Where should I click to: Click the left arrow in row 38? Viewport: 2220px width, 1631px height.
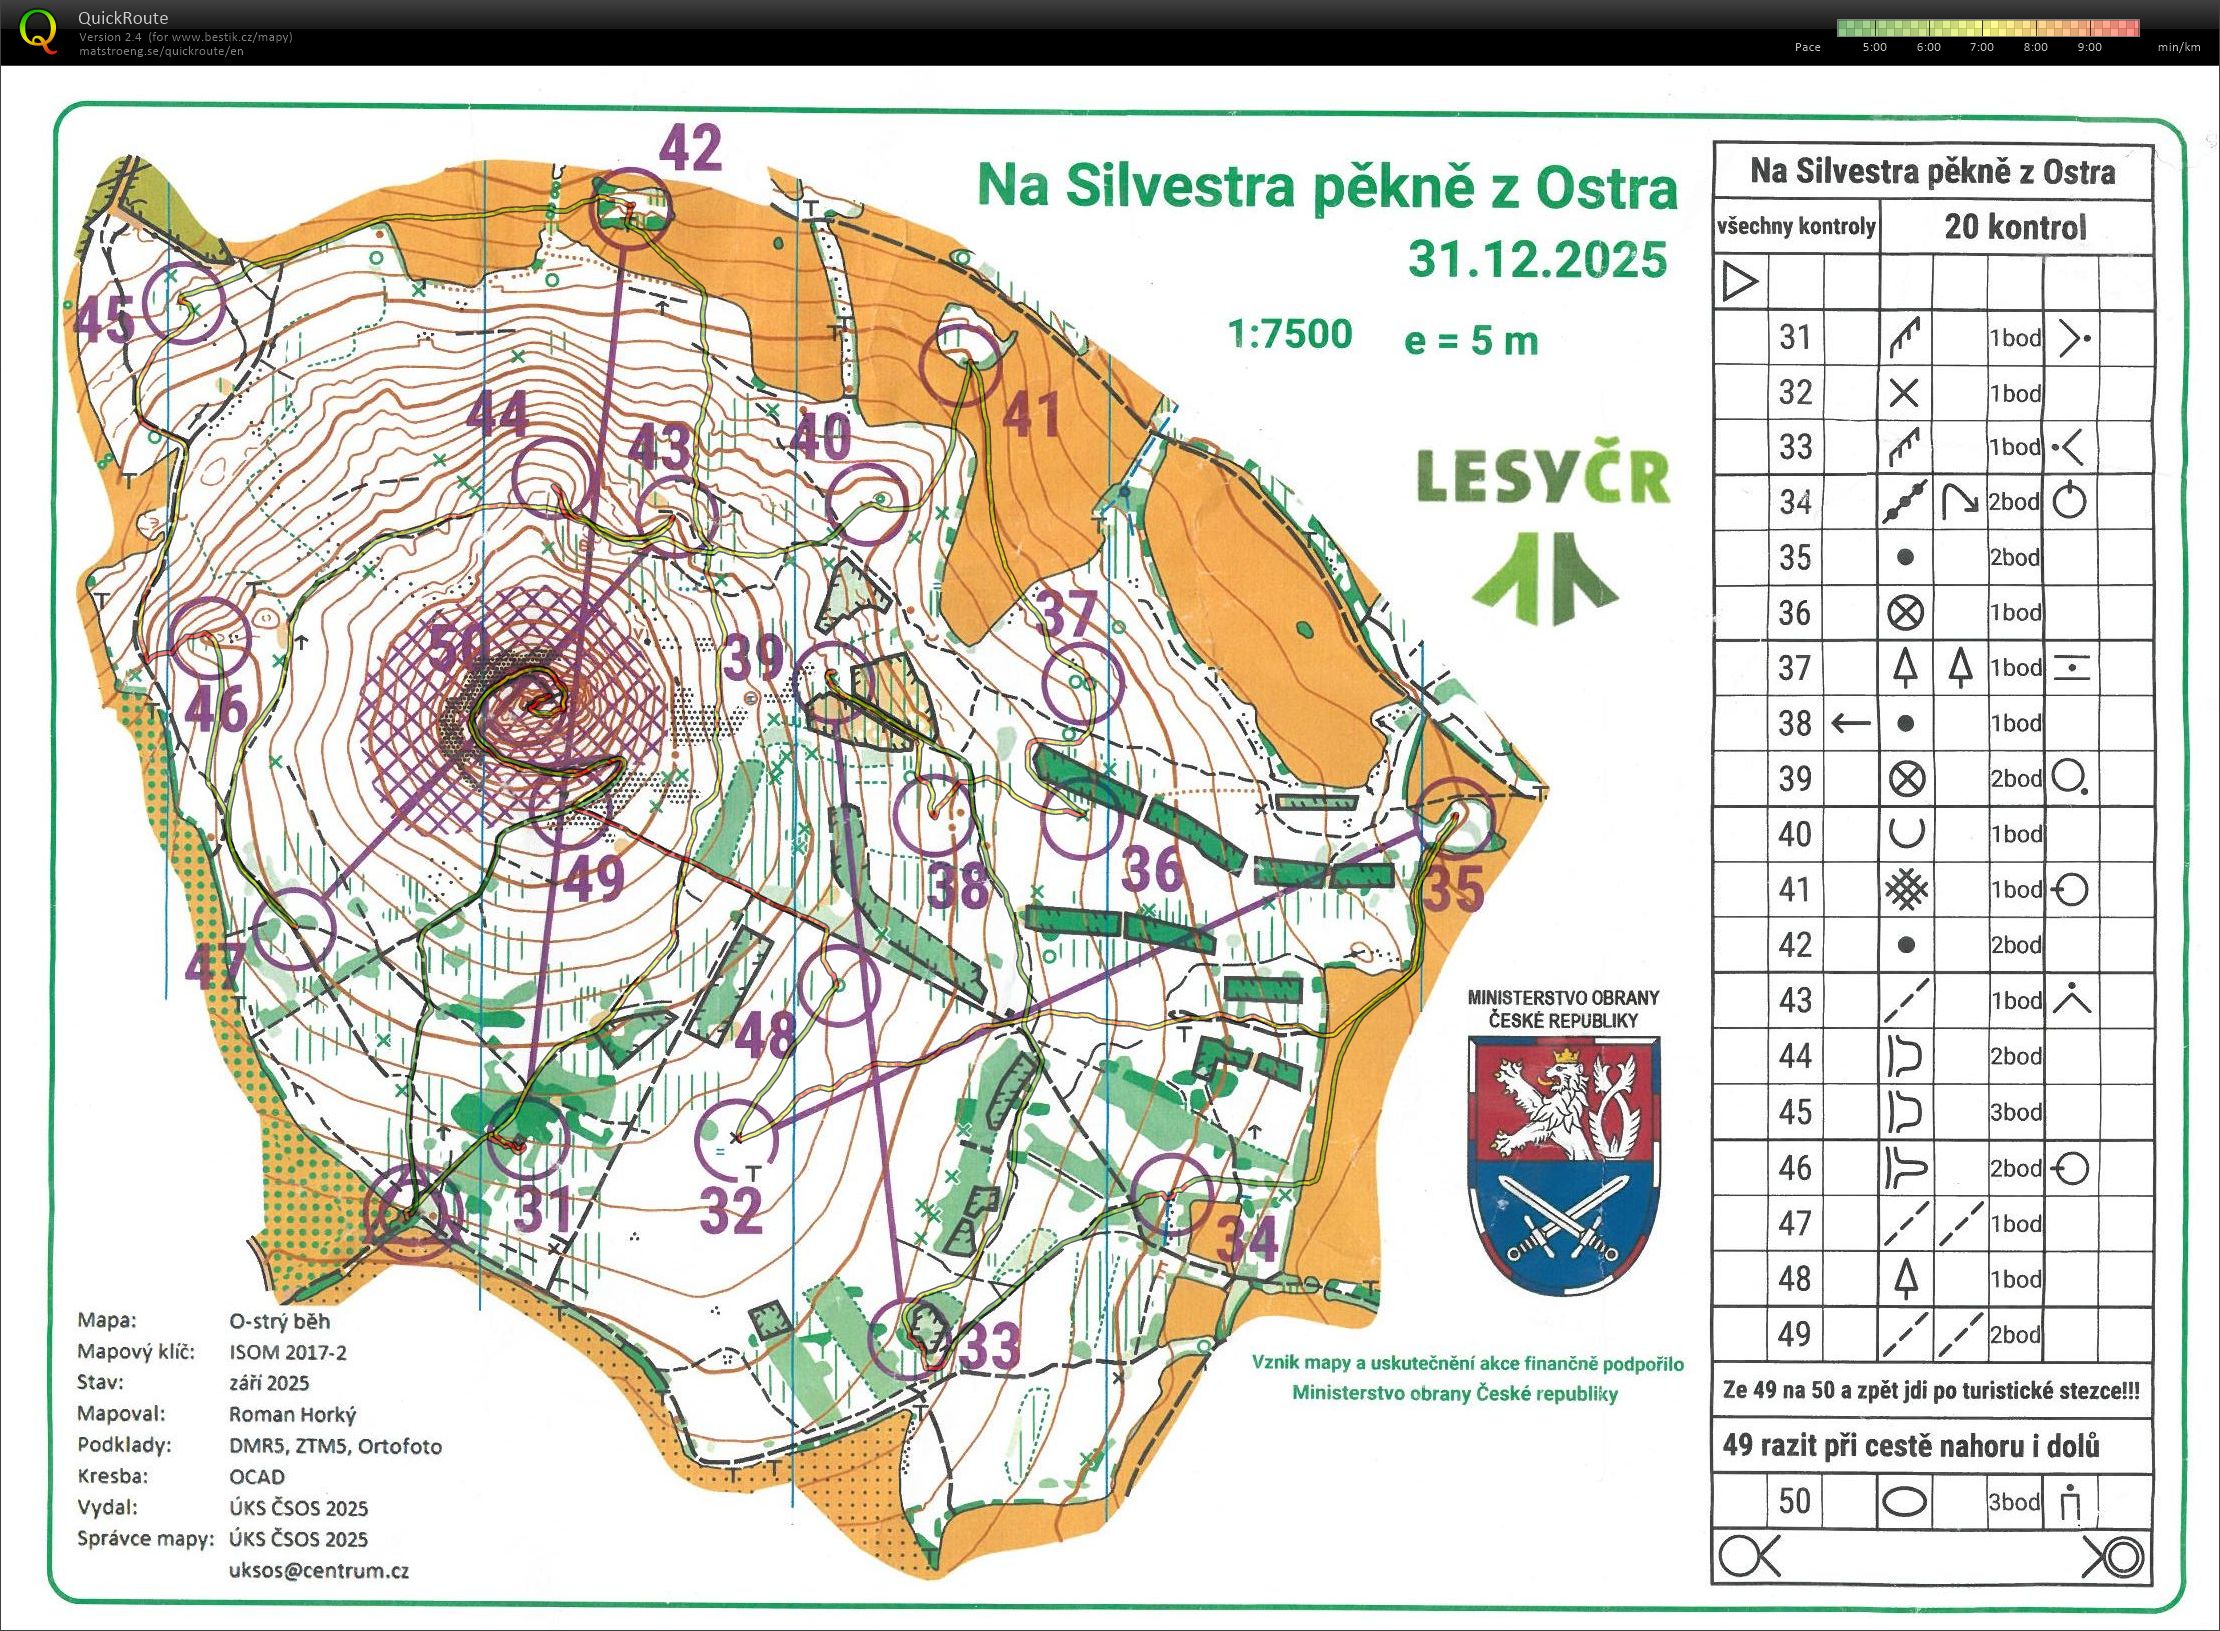1851,722
